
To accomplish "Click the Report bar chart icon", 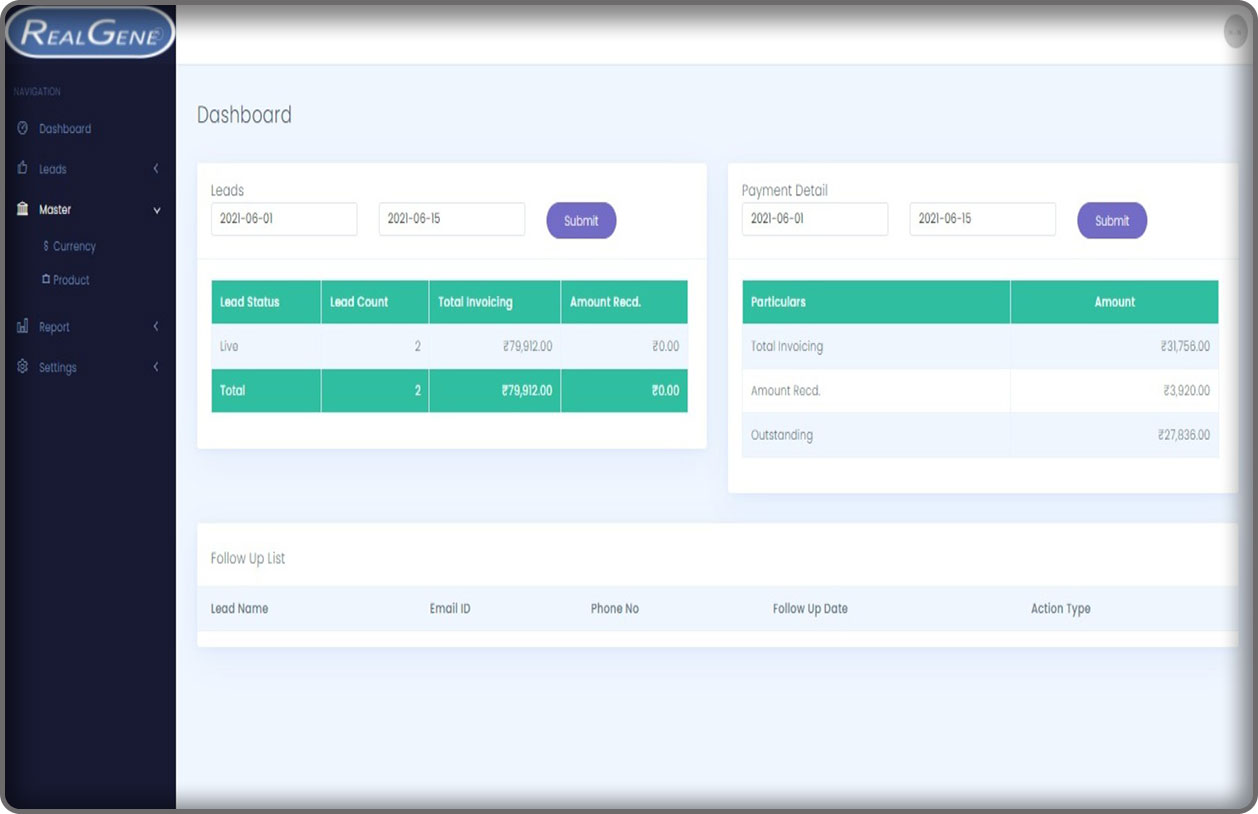I will click(23, 327).
